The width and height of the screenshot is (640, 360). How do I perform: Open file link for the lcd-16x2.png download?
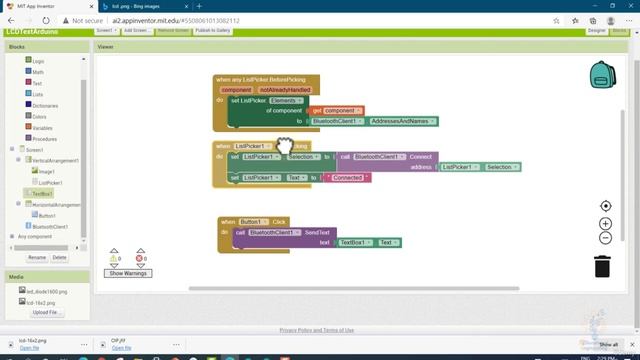29,348
